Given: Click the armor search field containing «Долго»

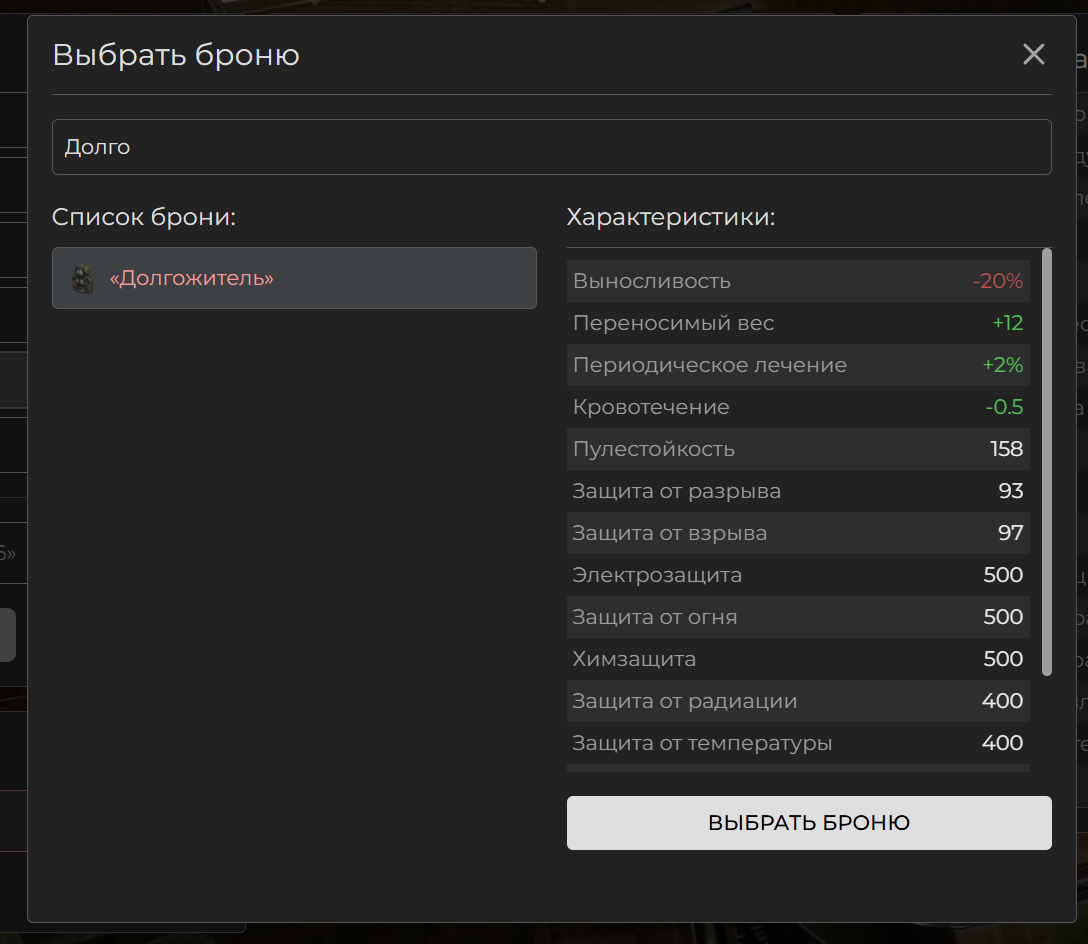Looking at the screenshot, I should (552, 147).
